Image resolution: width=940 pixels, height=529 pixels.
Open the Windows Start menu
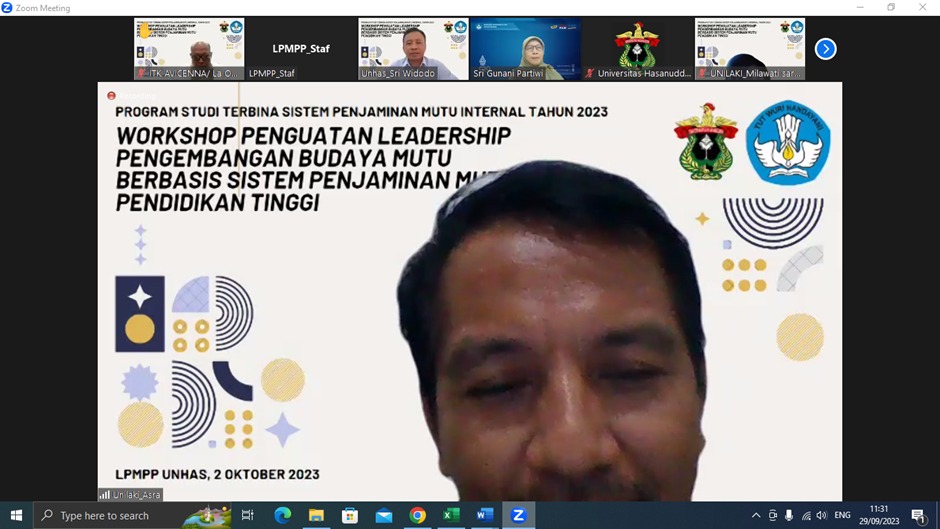pos(16,515)
